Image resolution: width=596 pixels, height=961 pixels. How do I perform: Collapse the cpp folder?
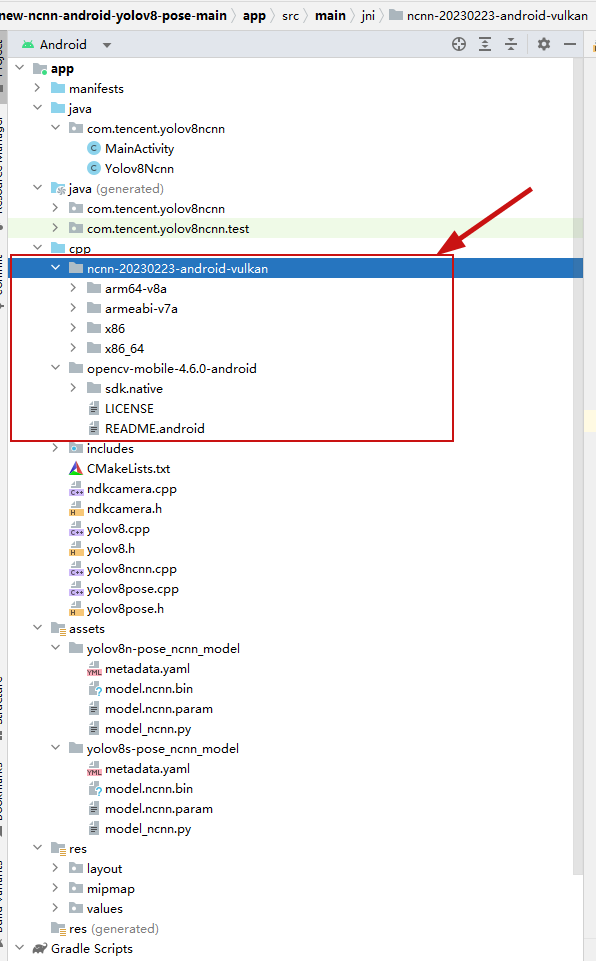pos(37,248)
